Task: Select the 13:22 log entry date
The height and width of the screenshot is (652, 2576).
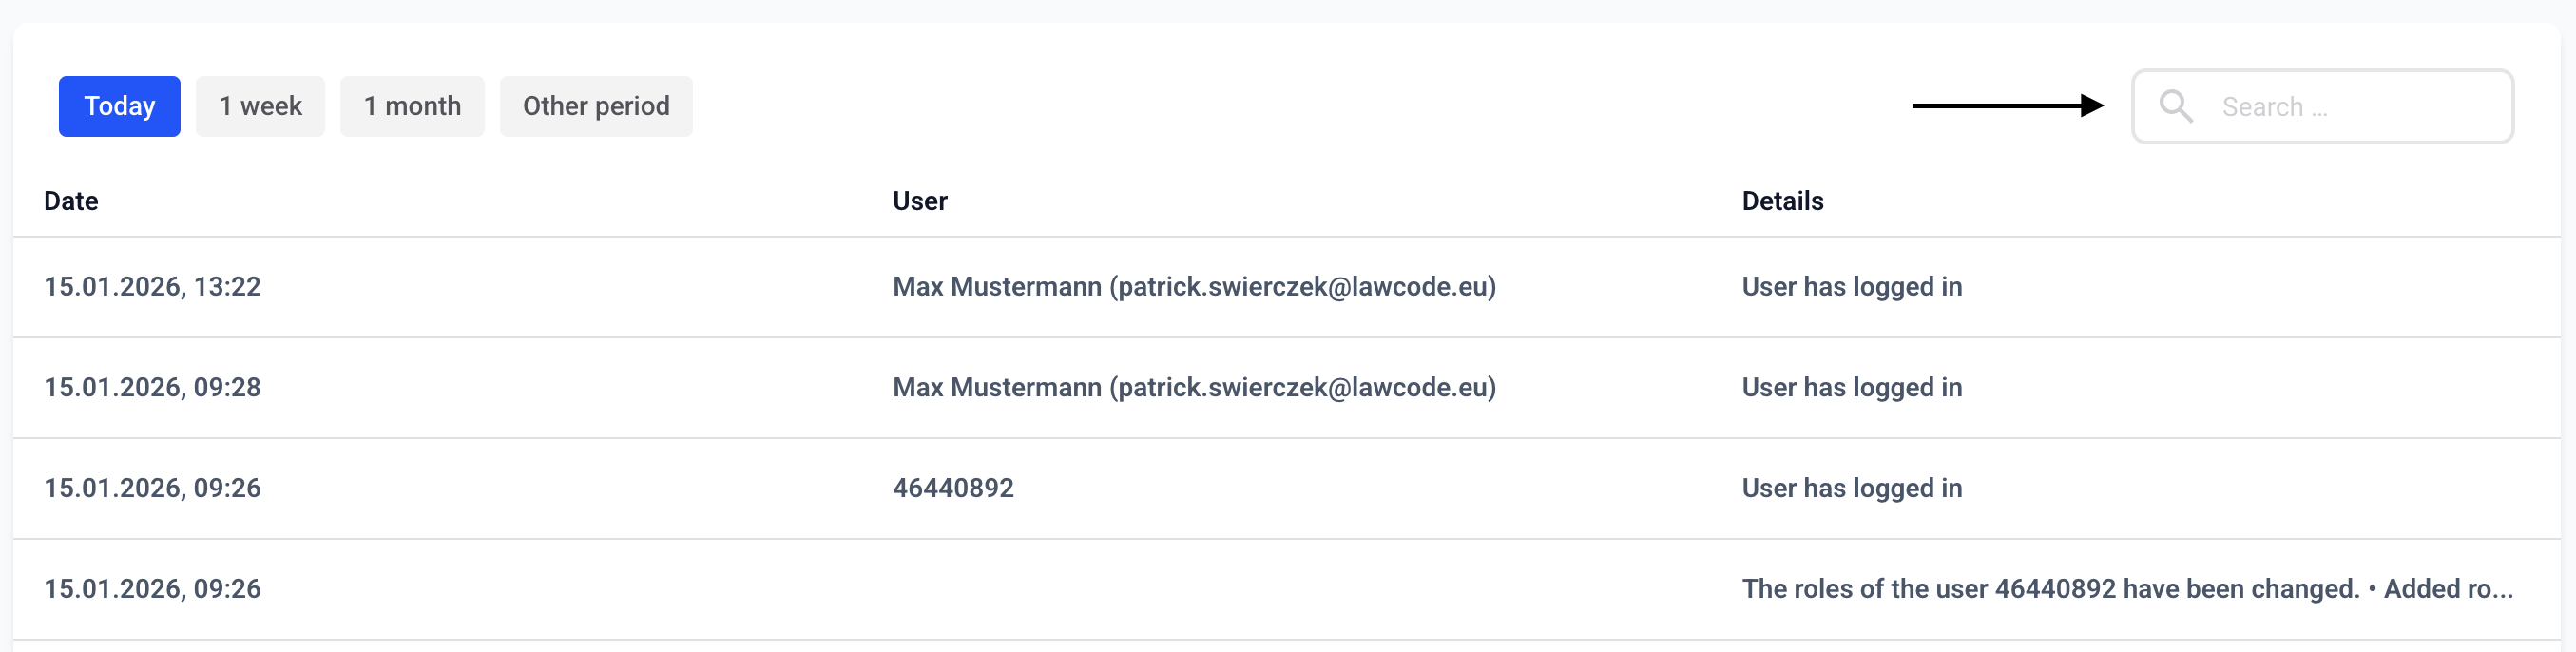Action: 152,287
